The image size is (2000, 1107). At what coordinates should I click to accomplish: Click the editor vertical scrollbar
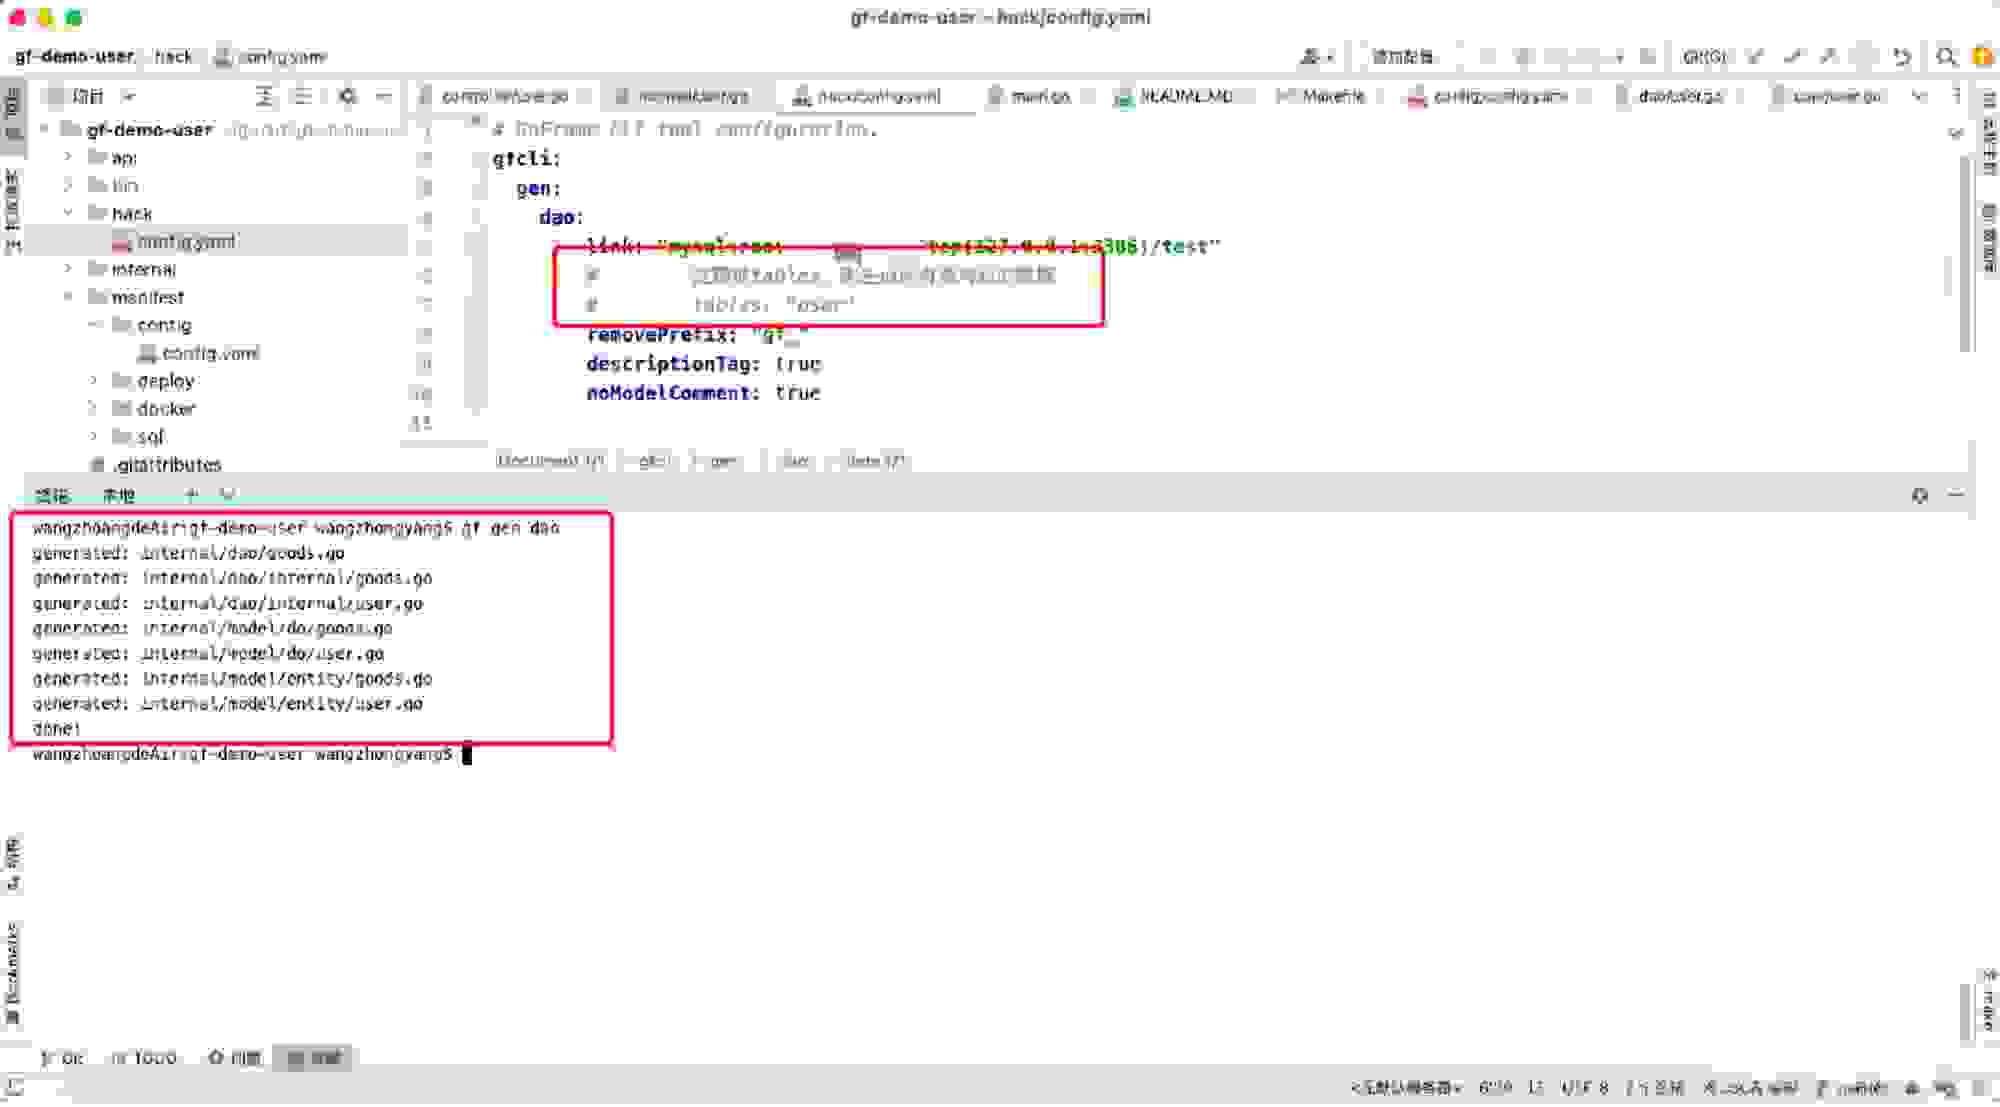(x=1965, y=252)
